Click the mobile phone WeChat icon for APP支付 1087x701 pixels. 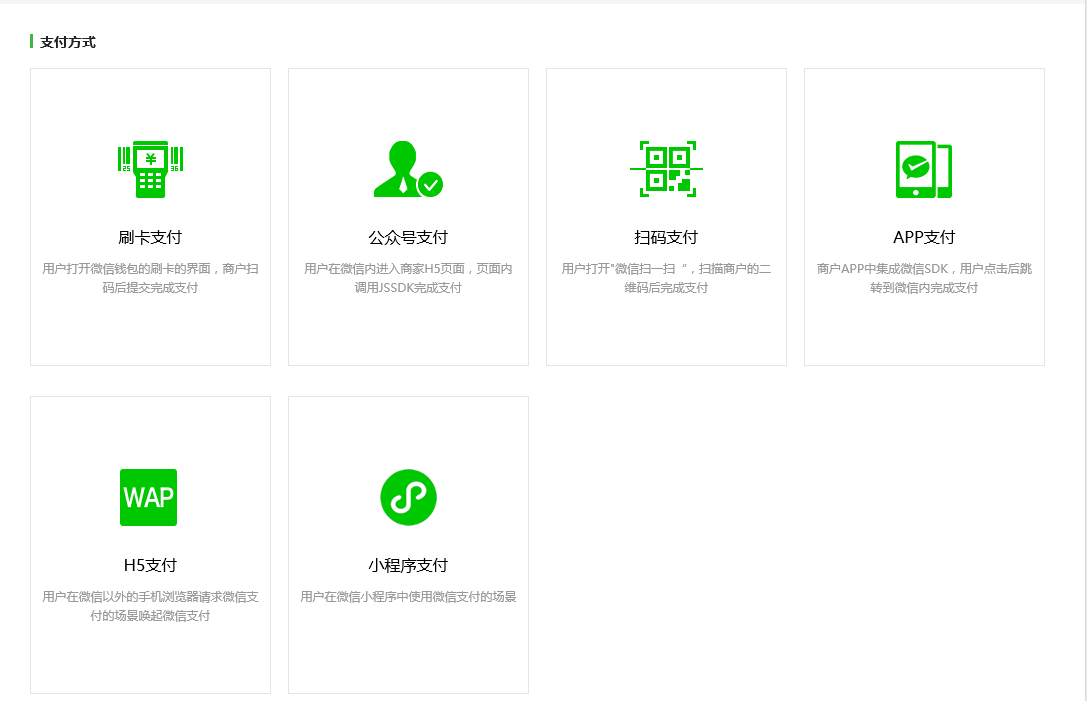coord(924,169)
